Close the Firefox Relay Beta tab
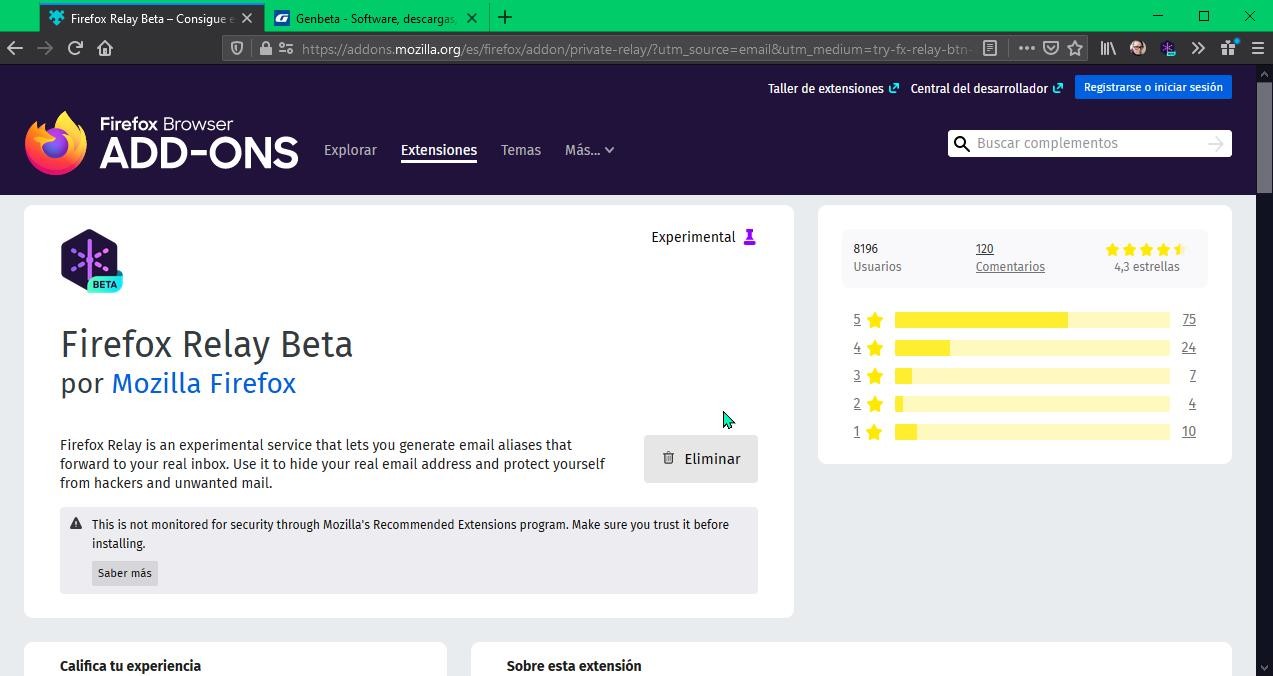 point(247,18)
